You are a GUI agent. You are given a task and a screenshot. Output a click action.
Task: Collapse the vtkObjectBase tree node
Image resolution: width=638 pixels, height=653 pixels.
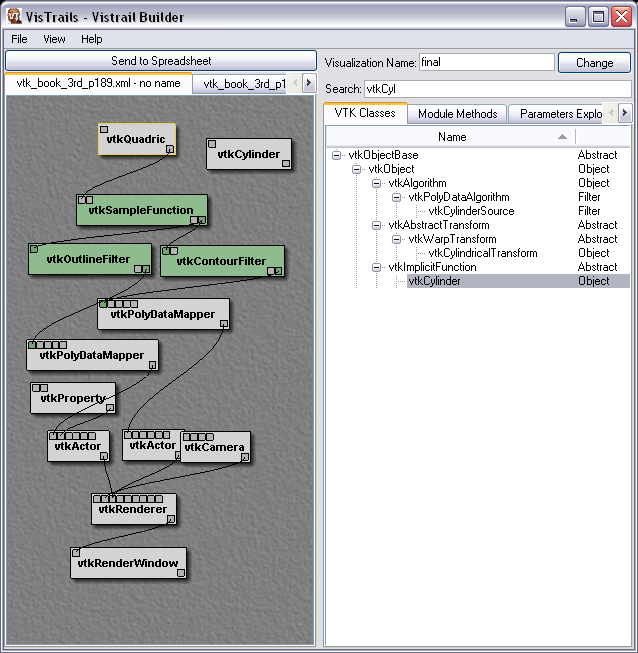click(336, 155)
